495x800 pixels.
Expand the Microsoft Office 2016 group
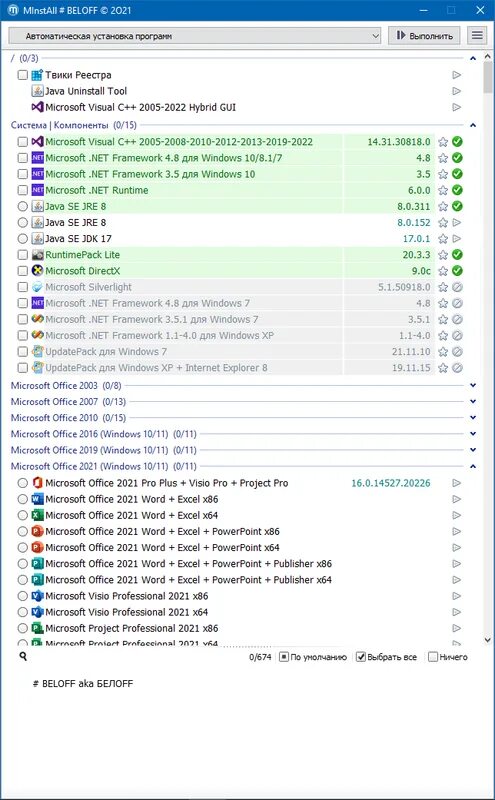(x=473, y=434)
